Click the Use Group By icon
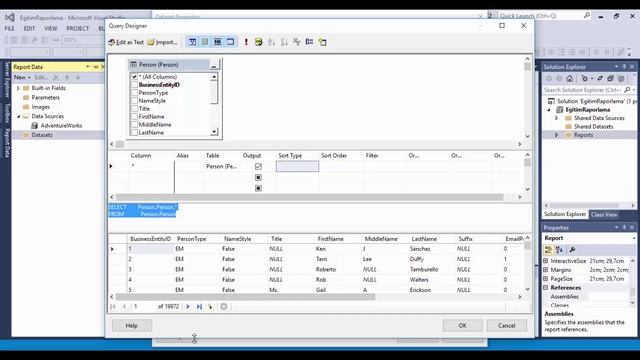Image resolution: width=640 pixels, height=360 pixels. [309, 42]
